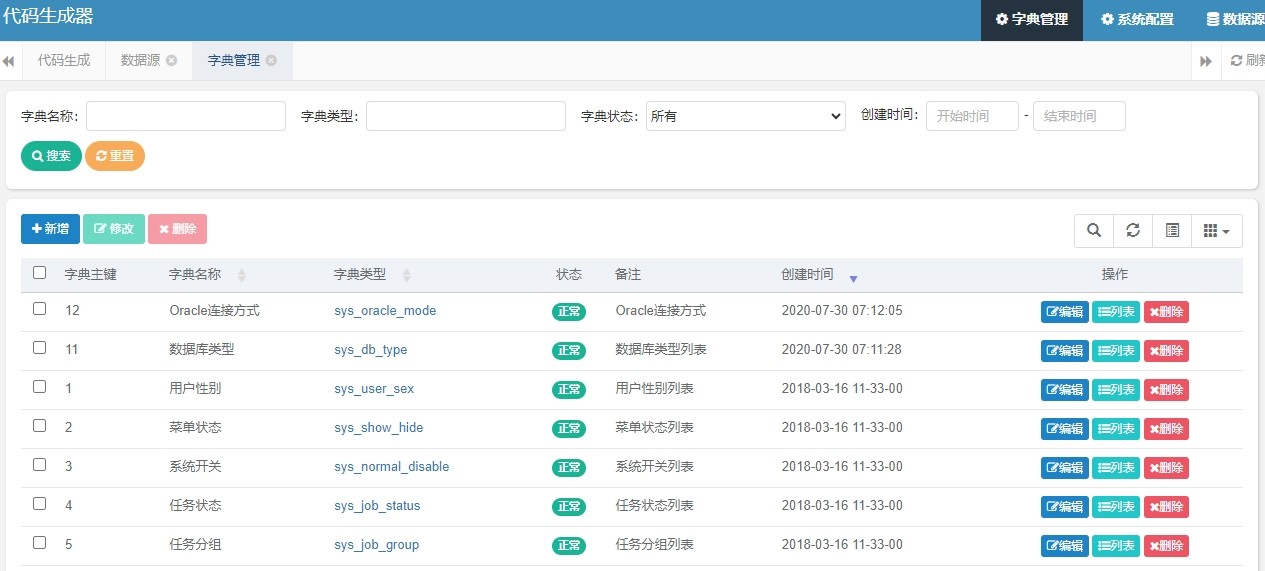
Task: Click the table refresh icon
Action: (1133, 230)
